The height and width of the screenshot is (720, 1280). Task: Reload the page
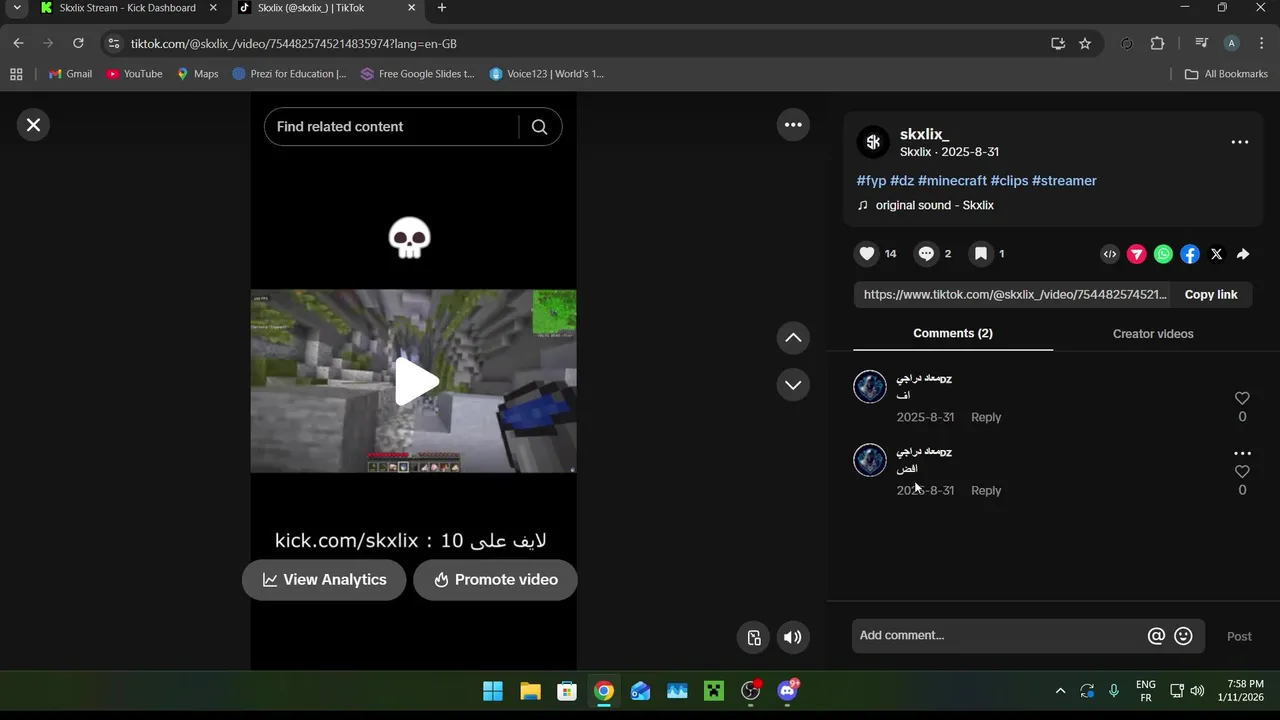pyautogui.click(x=78, y=44)
